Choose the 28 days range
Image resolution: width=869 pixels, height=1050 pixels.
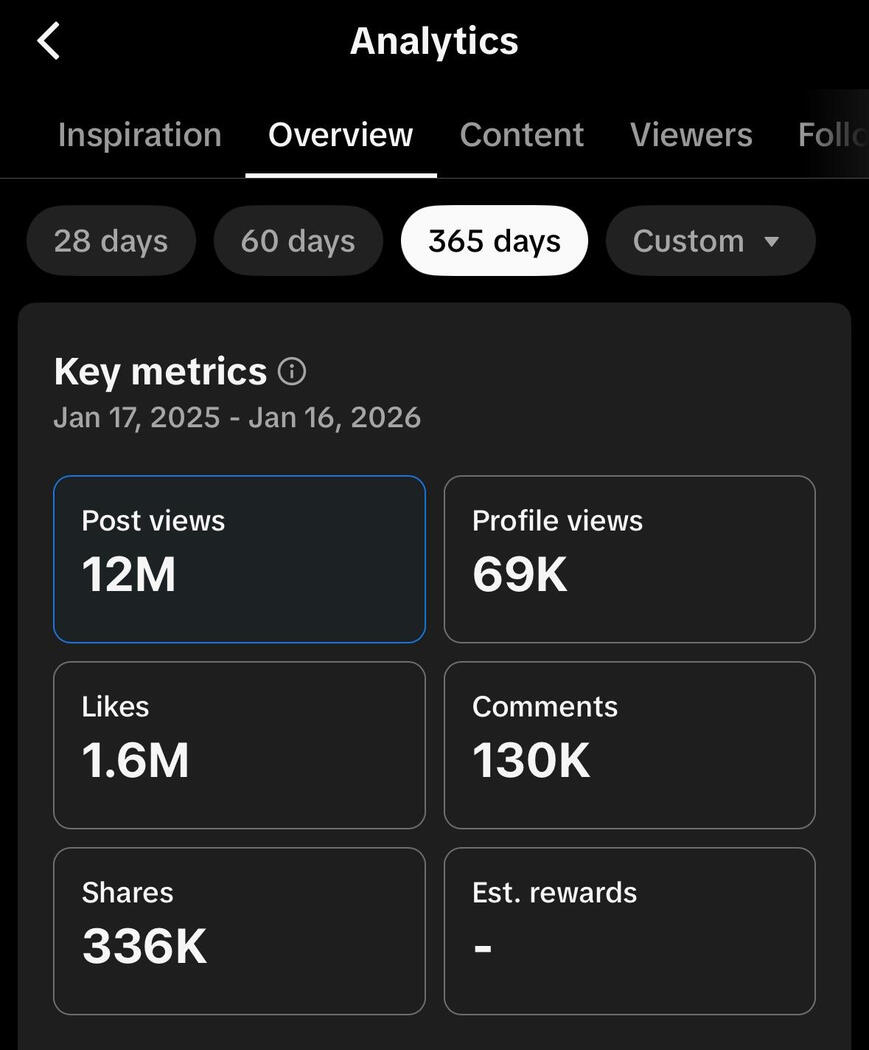111,241
